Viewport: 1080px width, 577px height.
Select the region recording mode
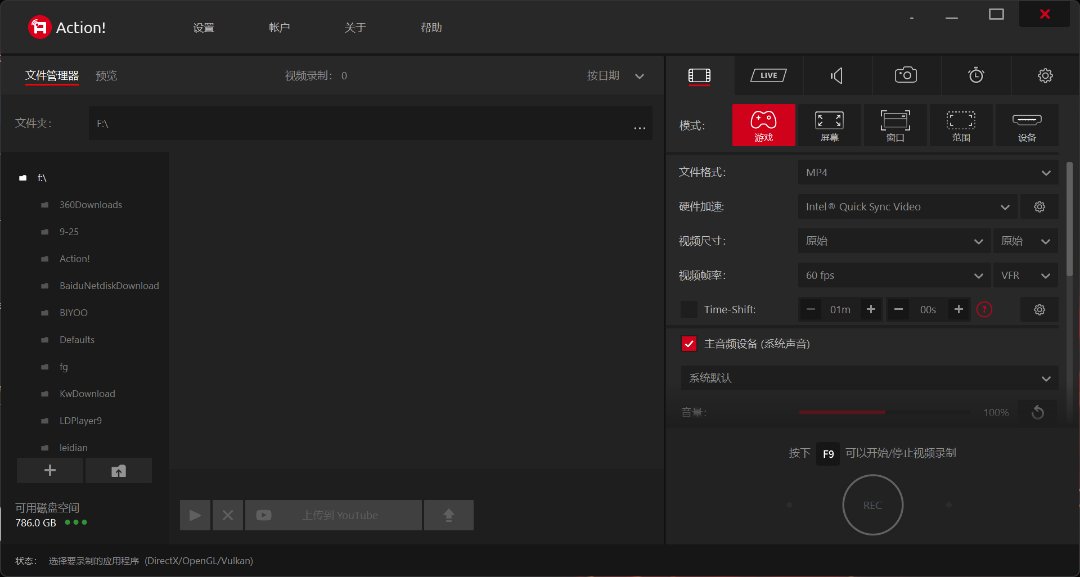click(961, 125)
